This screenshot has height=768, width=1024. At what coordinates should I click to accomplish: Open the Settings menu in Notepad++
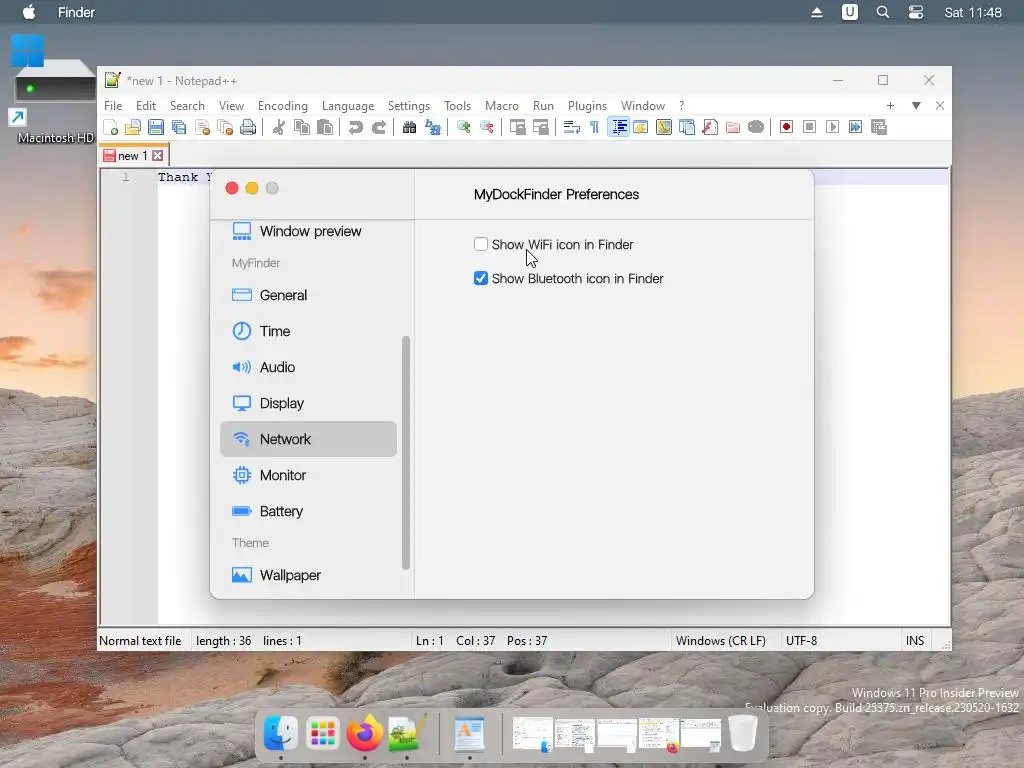coord(409,106)
